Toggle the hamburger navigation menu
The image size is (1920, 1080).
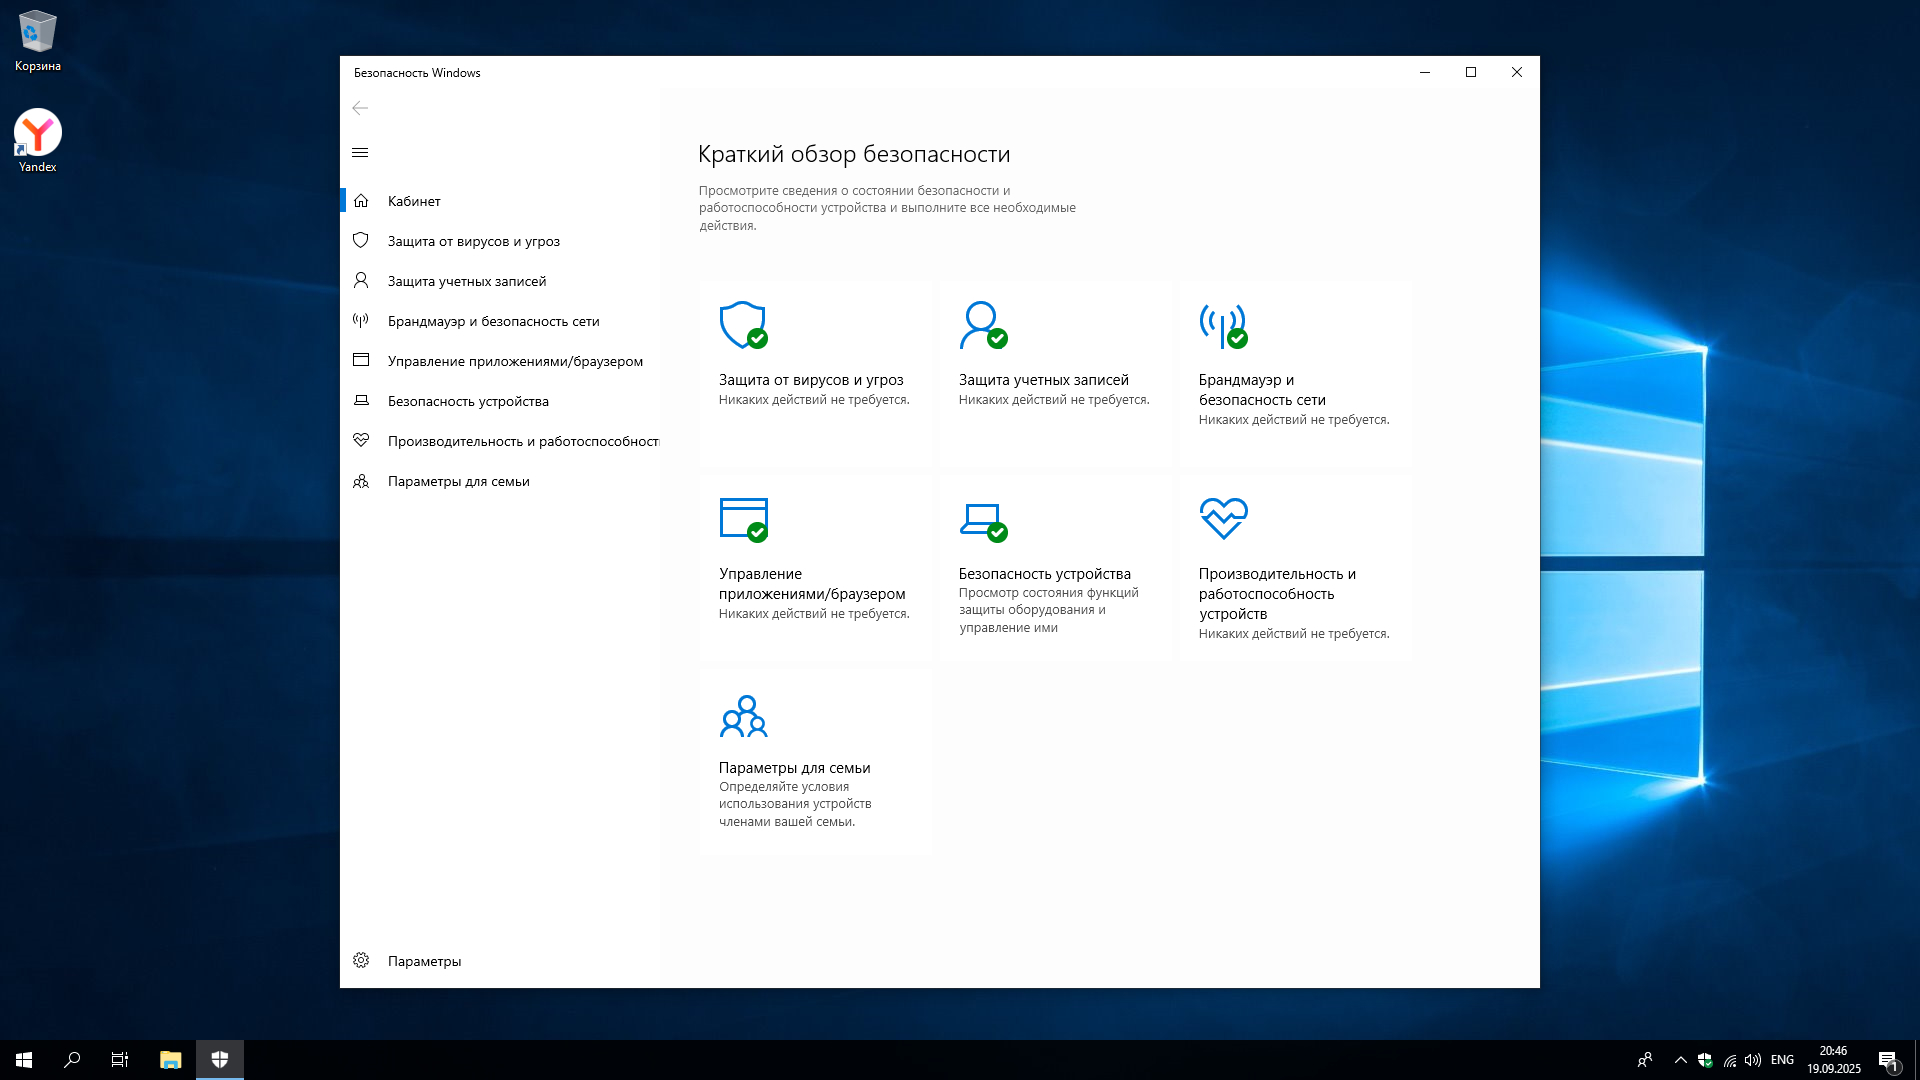[x=360, y=152]
